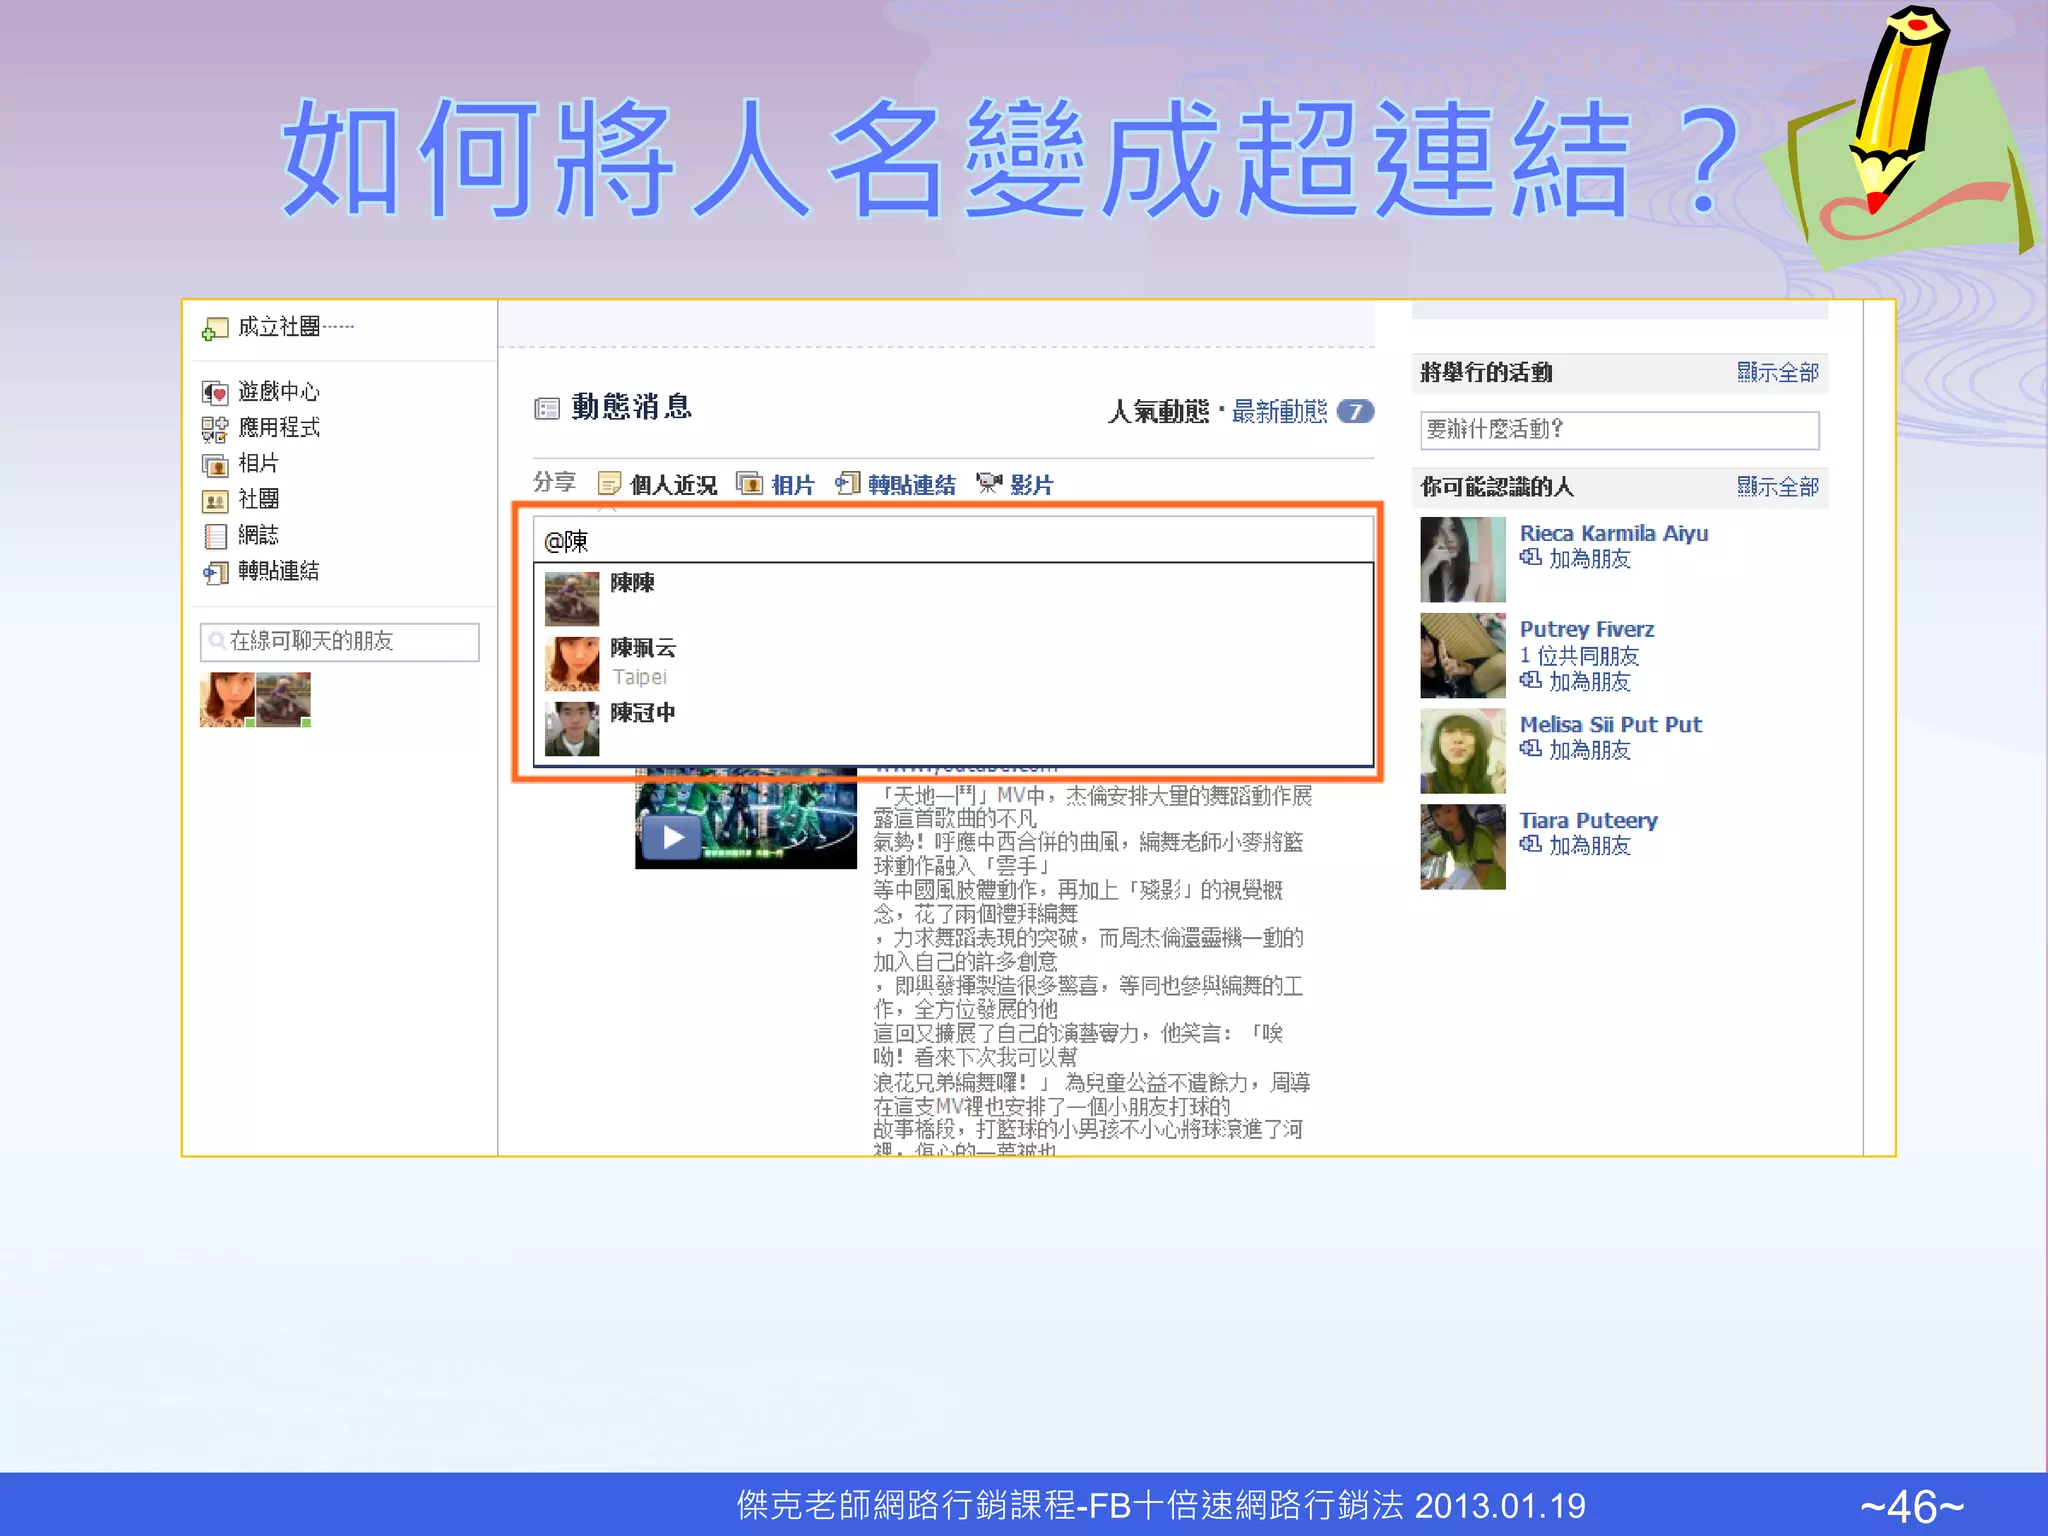2048x1536 pixels.
Task: Click add-friend icon beside Rieca Karmila Aiyu
Action: pyautogui.click(x=1530, y=558)
